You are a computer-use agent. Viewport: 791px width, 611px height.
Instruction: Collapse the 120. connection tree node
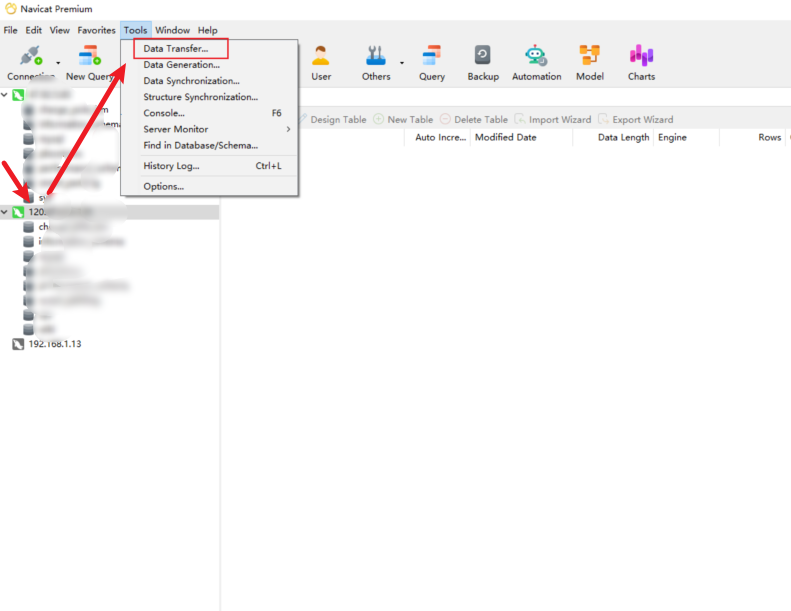point(5,212)
